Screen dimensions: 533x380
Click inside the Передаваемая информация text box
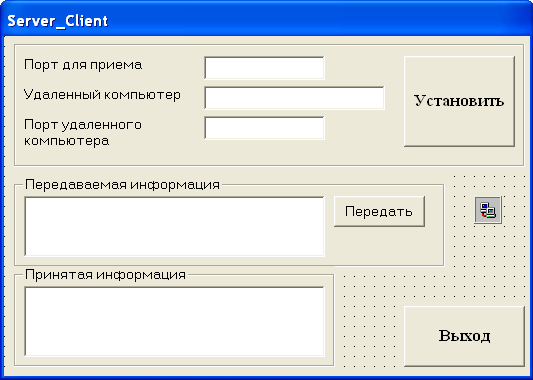tap(175, 226)
